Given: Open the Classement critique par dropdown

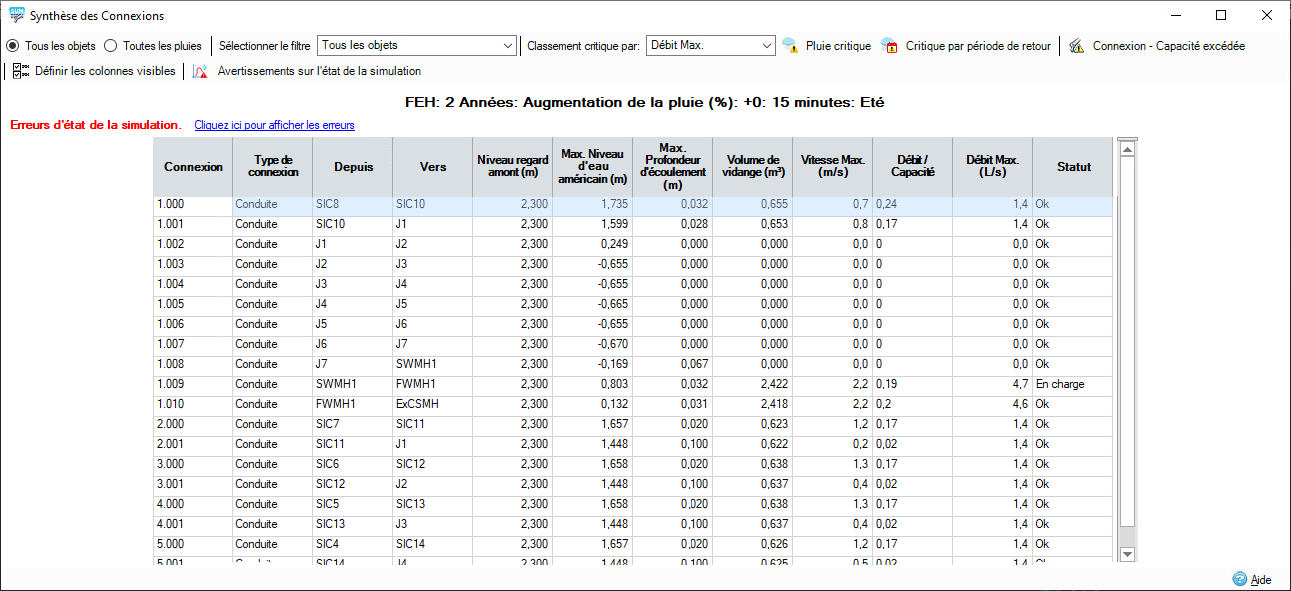Looking at the screenshot, I should point(710,46).
